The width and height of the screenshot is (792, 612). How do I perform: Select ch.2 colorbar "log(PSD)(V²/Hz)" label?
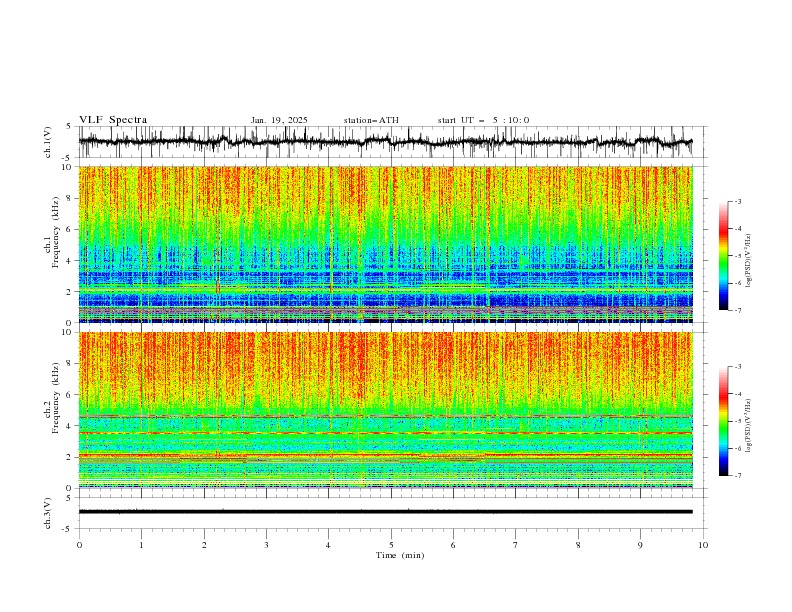[749, 425]
